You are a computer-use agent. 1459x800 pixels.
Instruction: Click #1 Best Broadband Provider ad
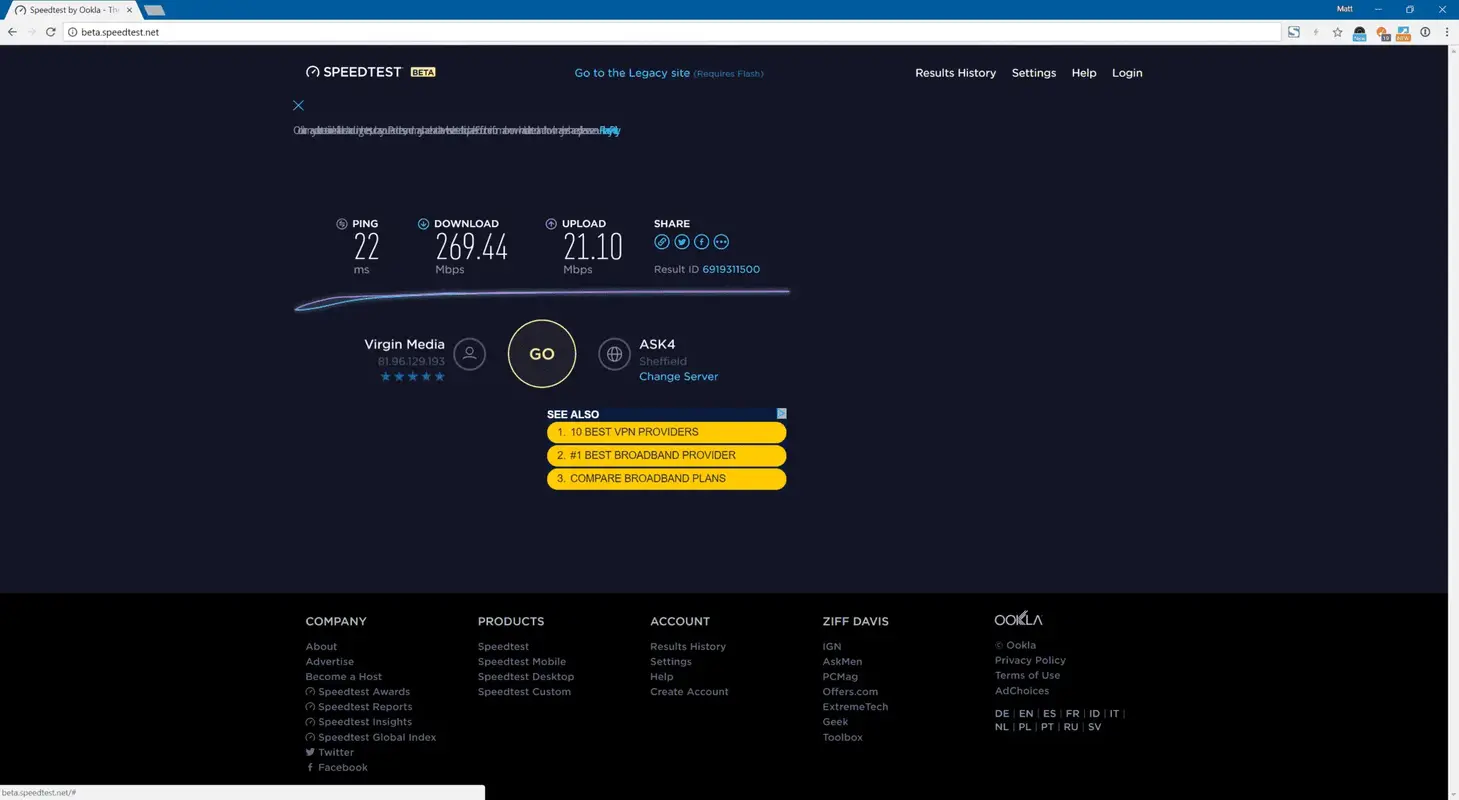click(x=666, y=455)
